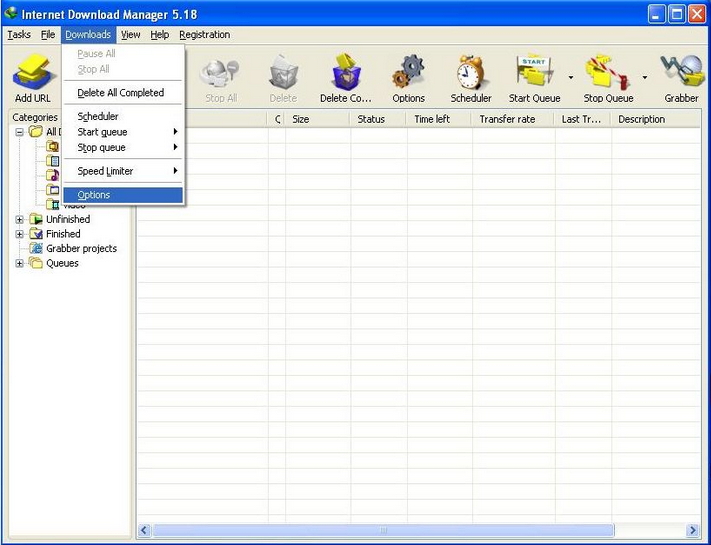This screenshot has height=545, width=711.
Task: Expand the Unfinished category node
Action: tap(20, 220)
